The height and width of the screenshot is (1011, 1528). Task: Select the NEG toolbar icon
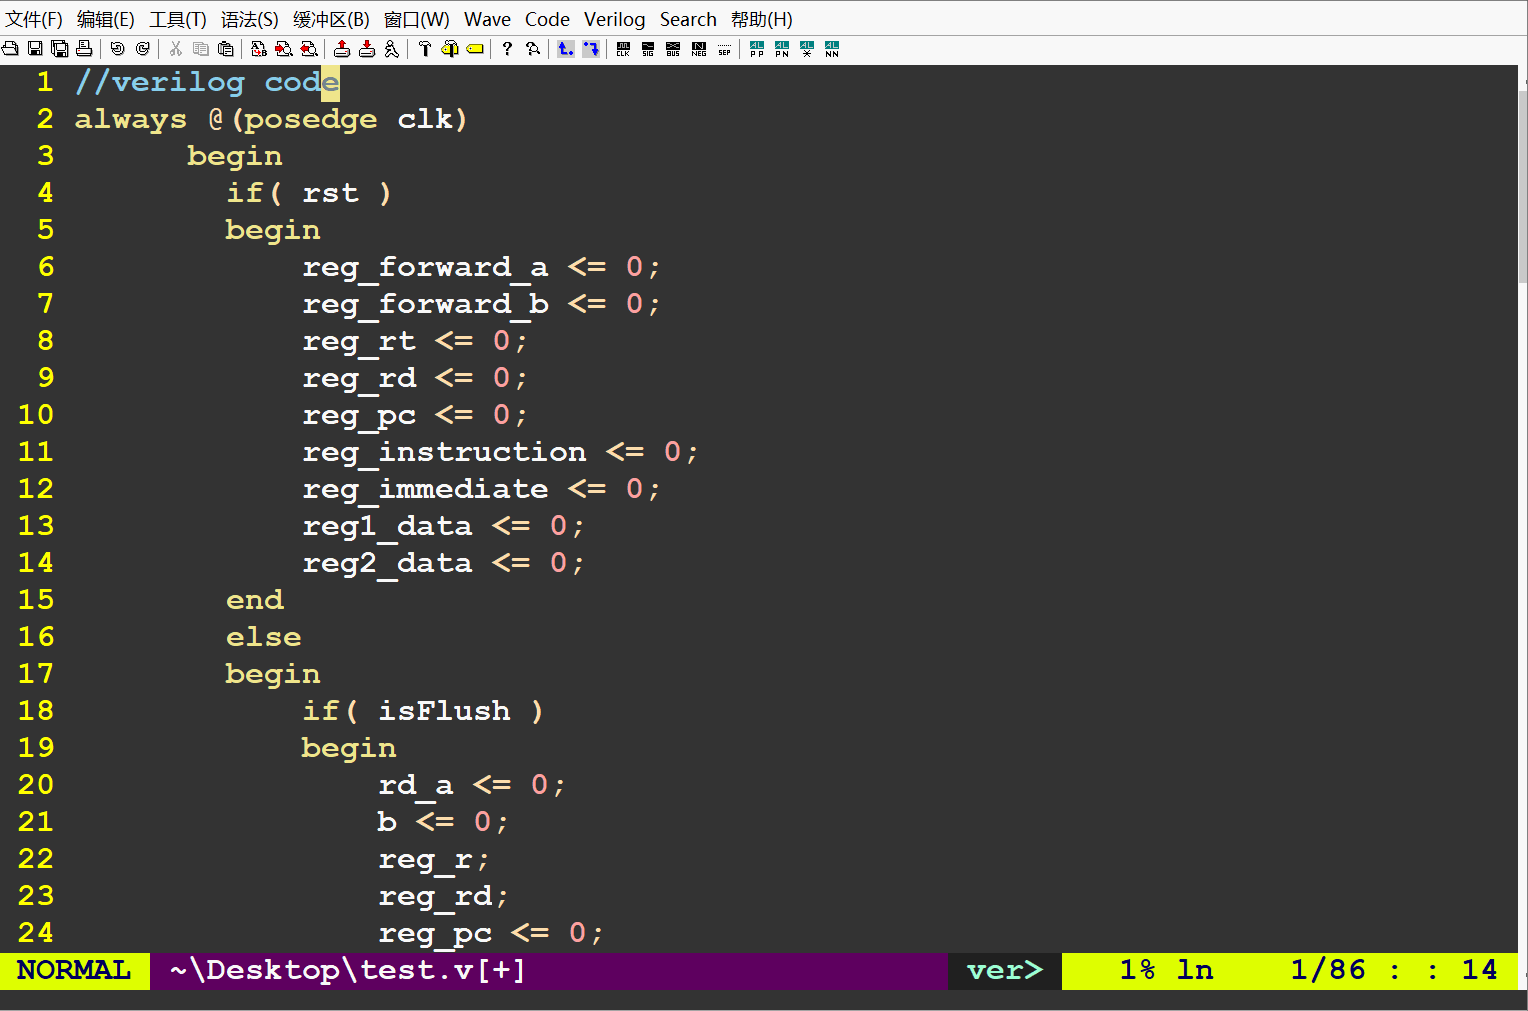699,49
